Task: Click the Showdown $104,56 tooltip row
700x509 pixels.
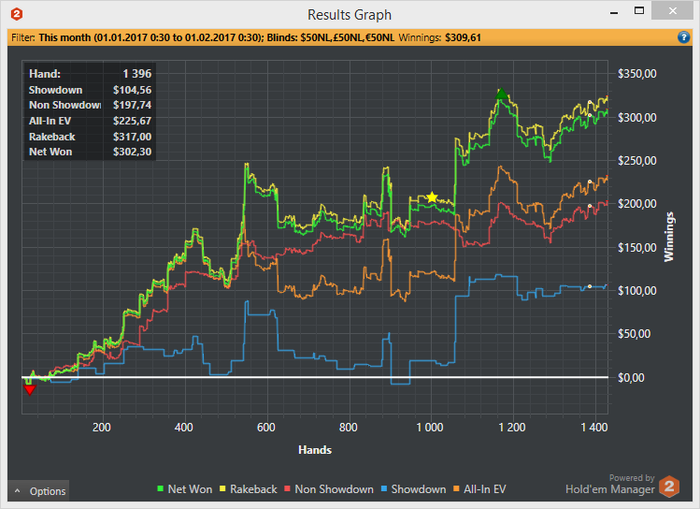Action: point(90,90)
